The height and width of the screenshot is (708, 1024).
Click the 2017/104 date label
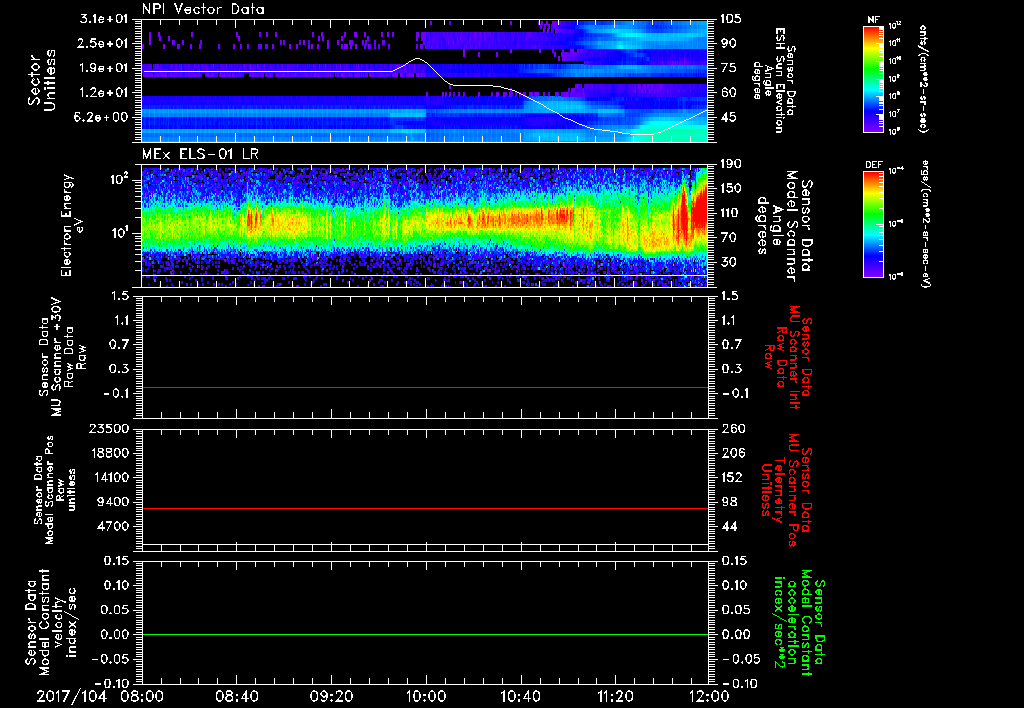70,695
